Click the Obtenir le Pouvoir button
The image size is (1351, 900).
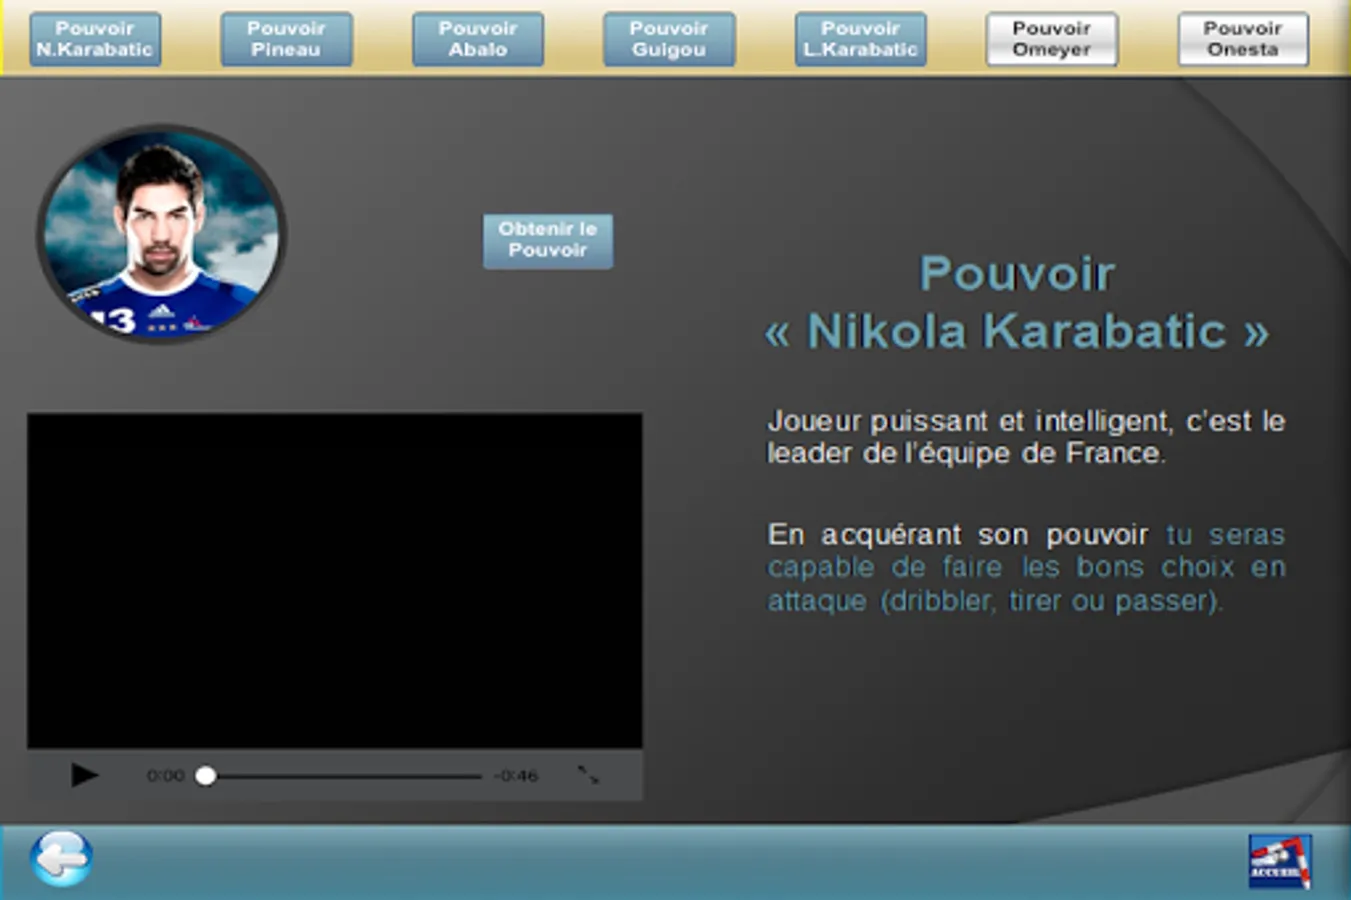click(548, 241)
